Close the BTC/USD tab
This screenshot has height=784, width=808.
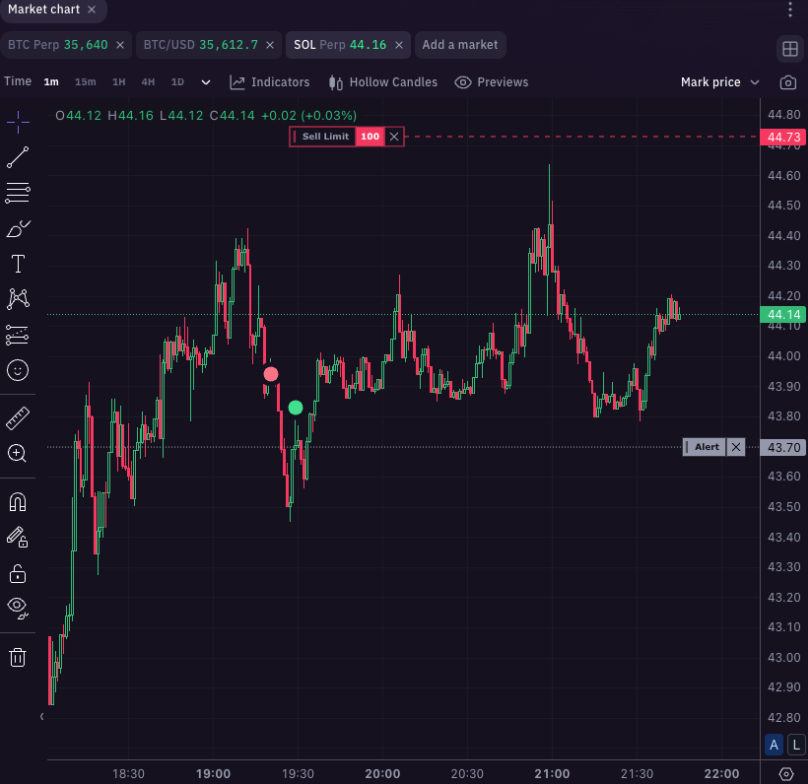pyautogui.click(x=270, y=45)
